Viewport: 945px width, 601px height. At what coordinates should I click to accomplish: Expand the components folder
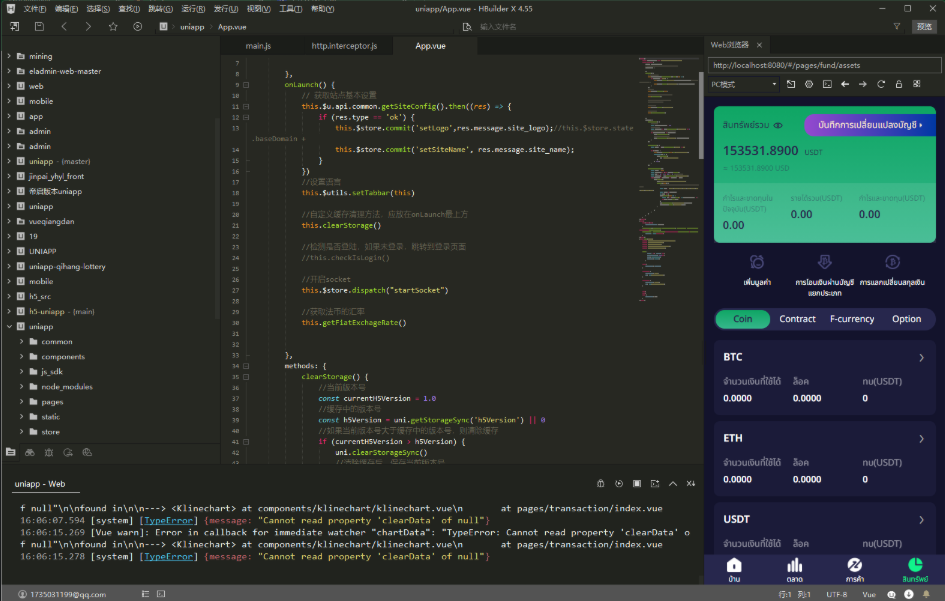[22, 357]
